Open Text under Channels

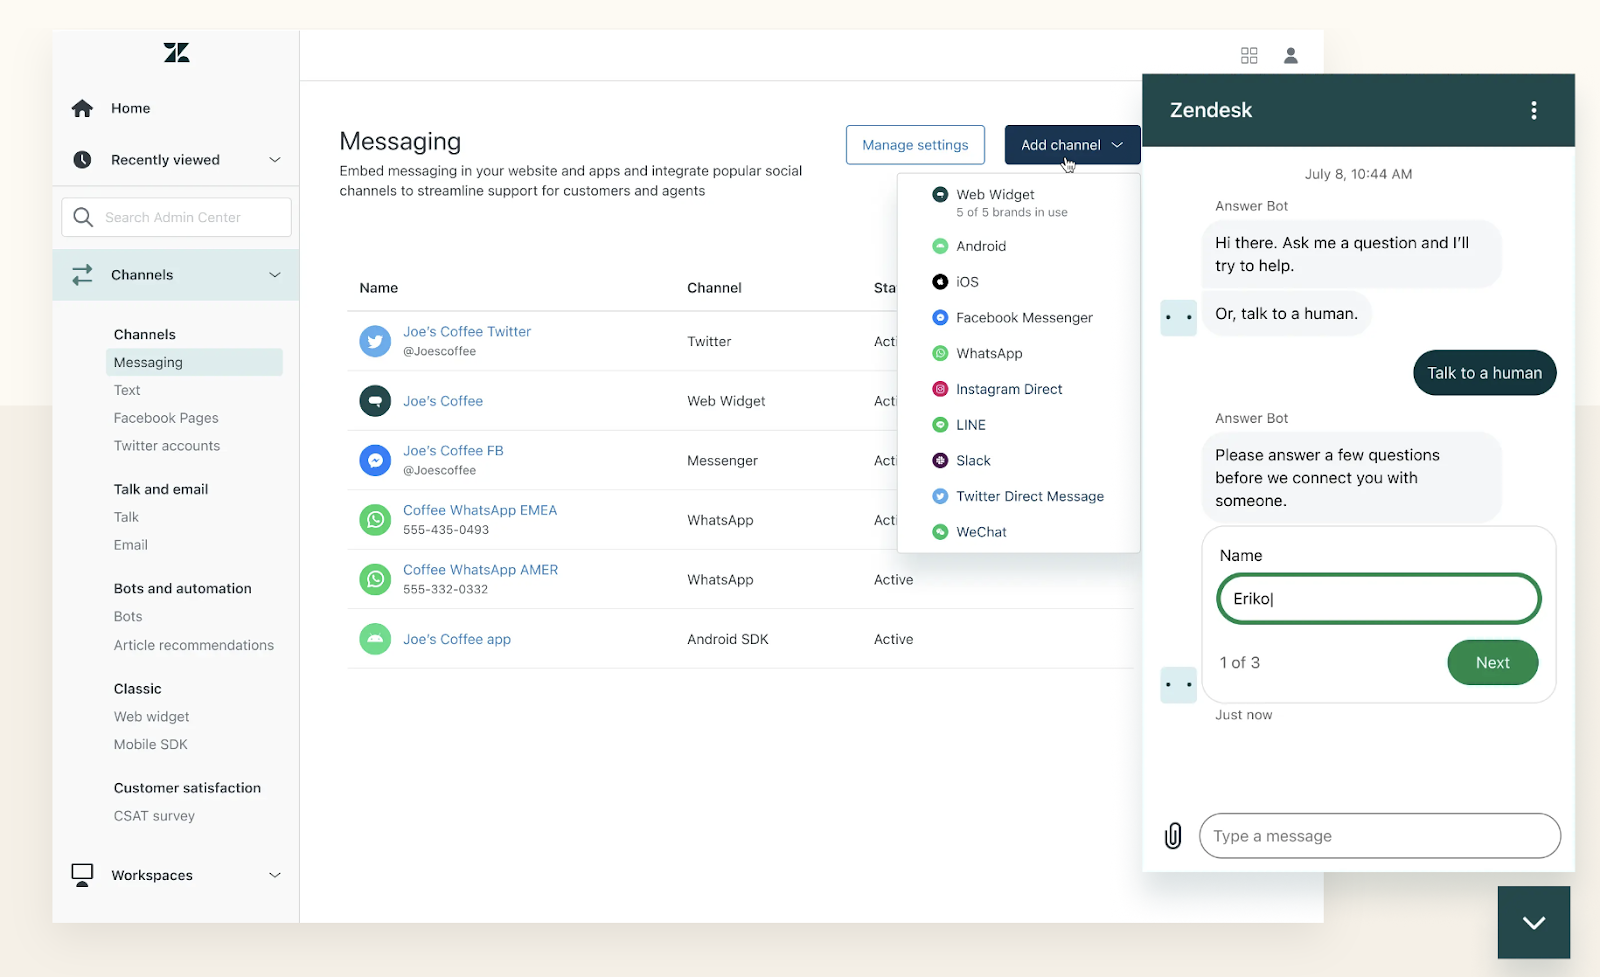127,390
